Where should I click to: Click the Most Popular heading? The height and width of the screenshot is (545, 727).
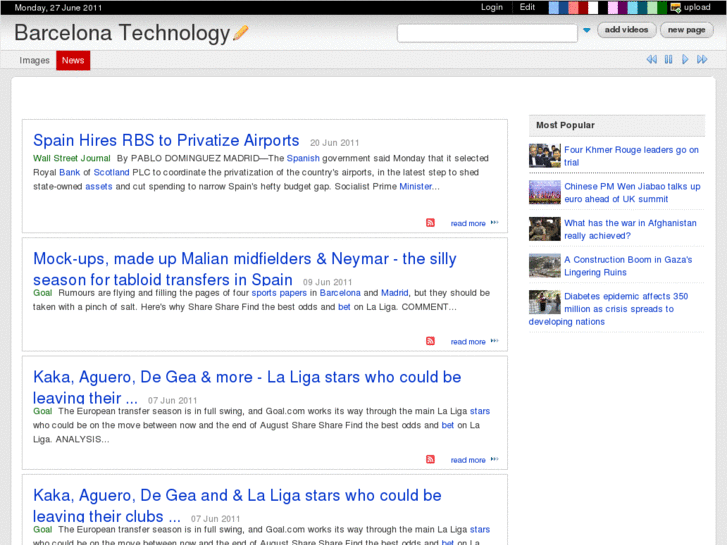(x=565, y=125)
